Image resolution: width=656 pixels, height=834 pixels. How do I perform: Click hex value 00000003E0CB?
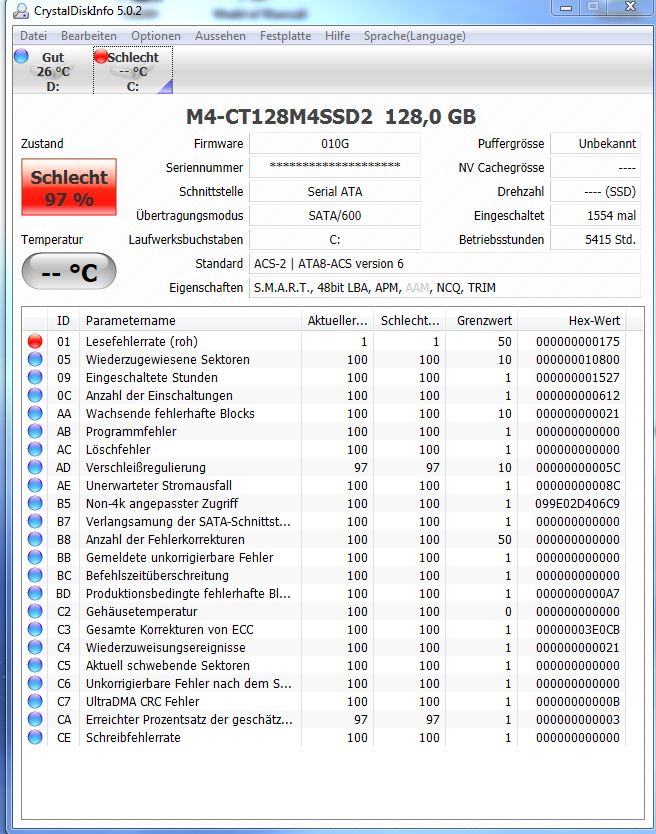coord(577,629)
